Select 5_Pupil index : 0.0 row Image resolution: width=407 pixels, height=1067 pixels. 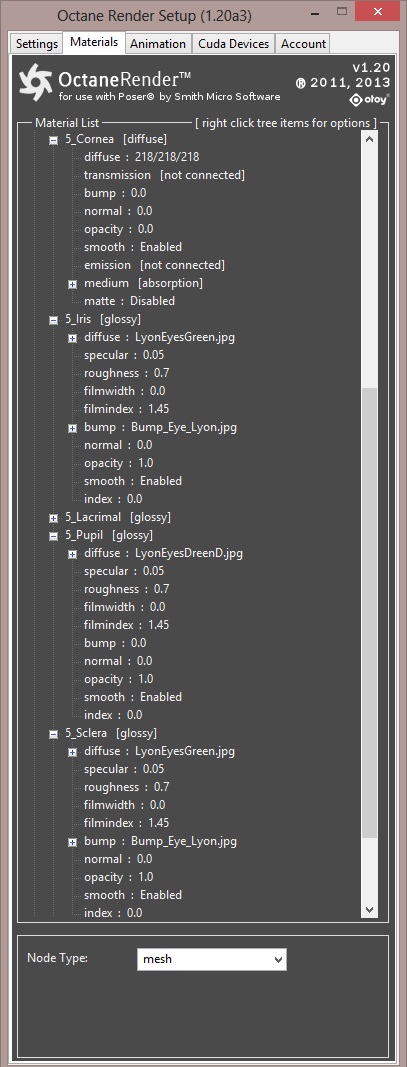coord(113,715)
